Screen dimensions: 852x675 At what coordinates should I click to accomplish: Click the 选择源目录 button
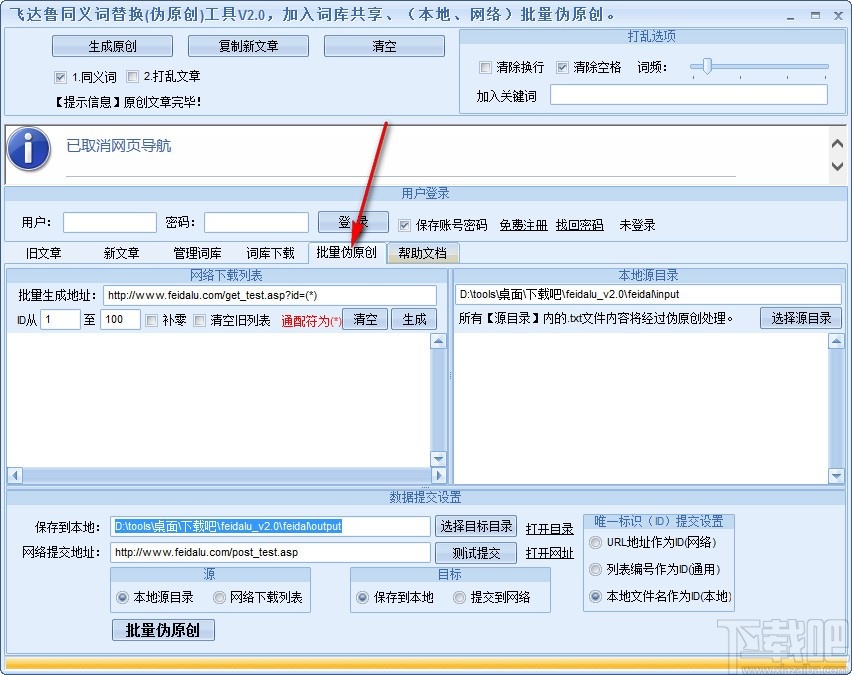click(x=801, y=318)
